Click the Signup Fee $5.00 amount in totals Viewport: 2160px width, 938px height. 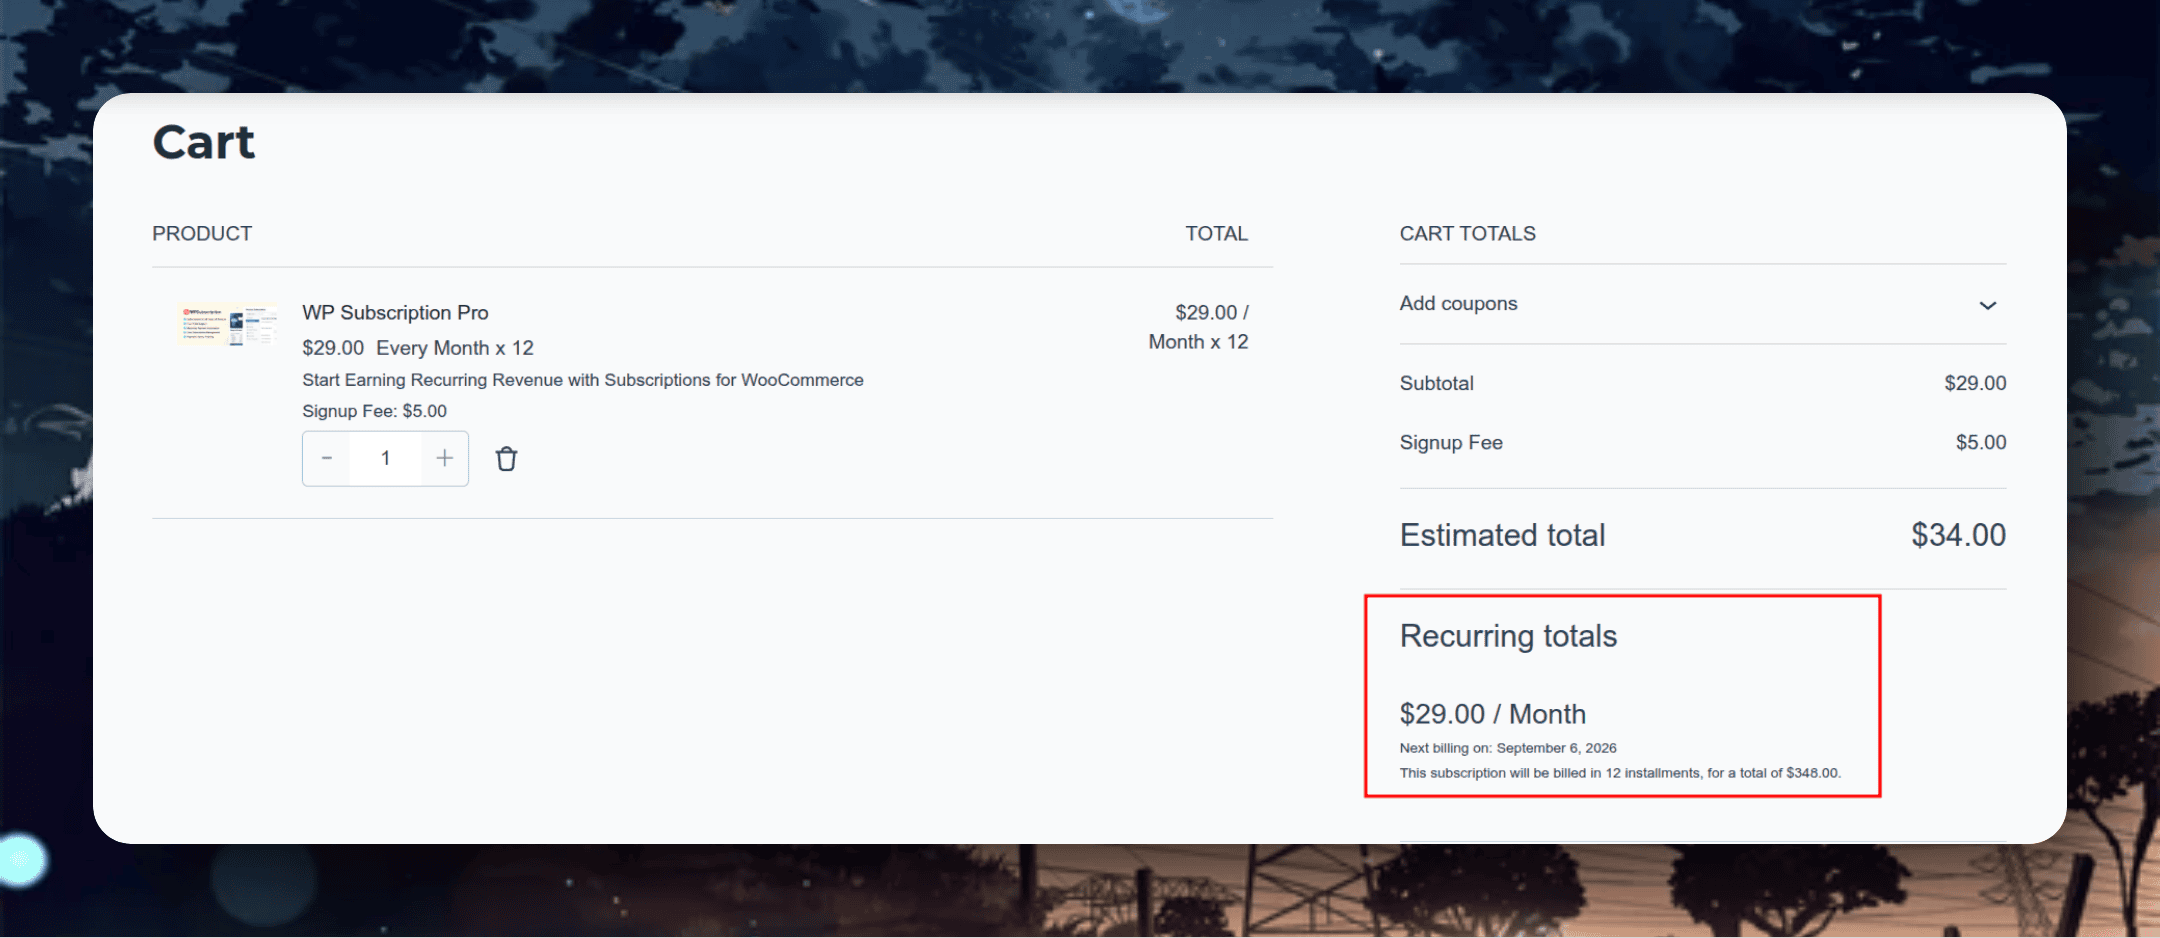coord(1981,442)
